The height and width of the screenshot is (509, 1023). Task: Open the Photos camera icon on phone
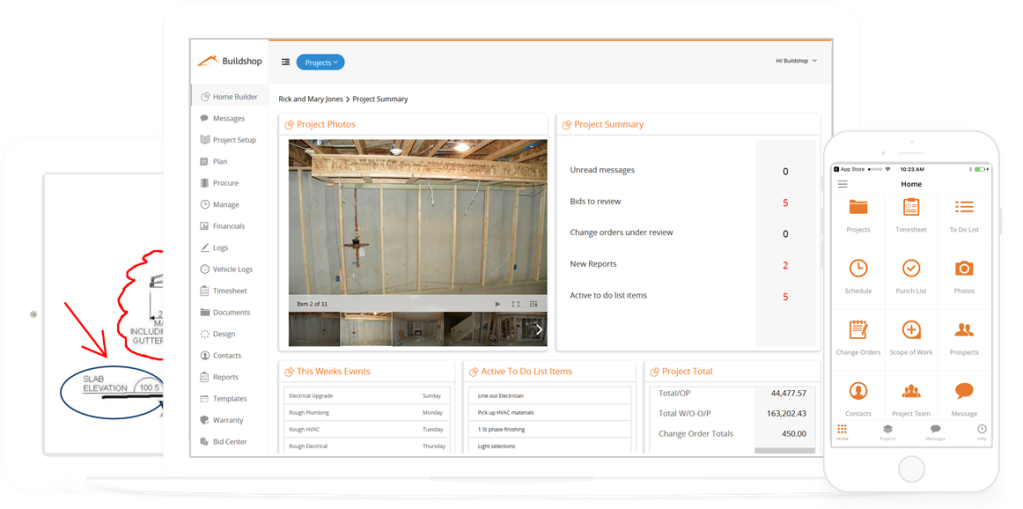[x=964, y=269]
